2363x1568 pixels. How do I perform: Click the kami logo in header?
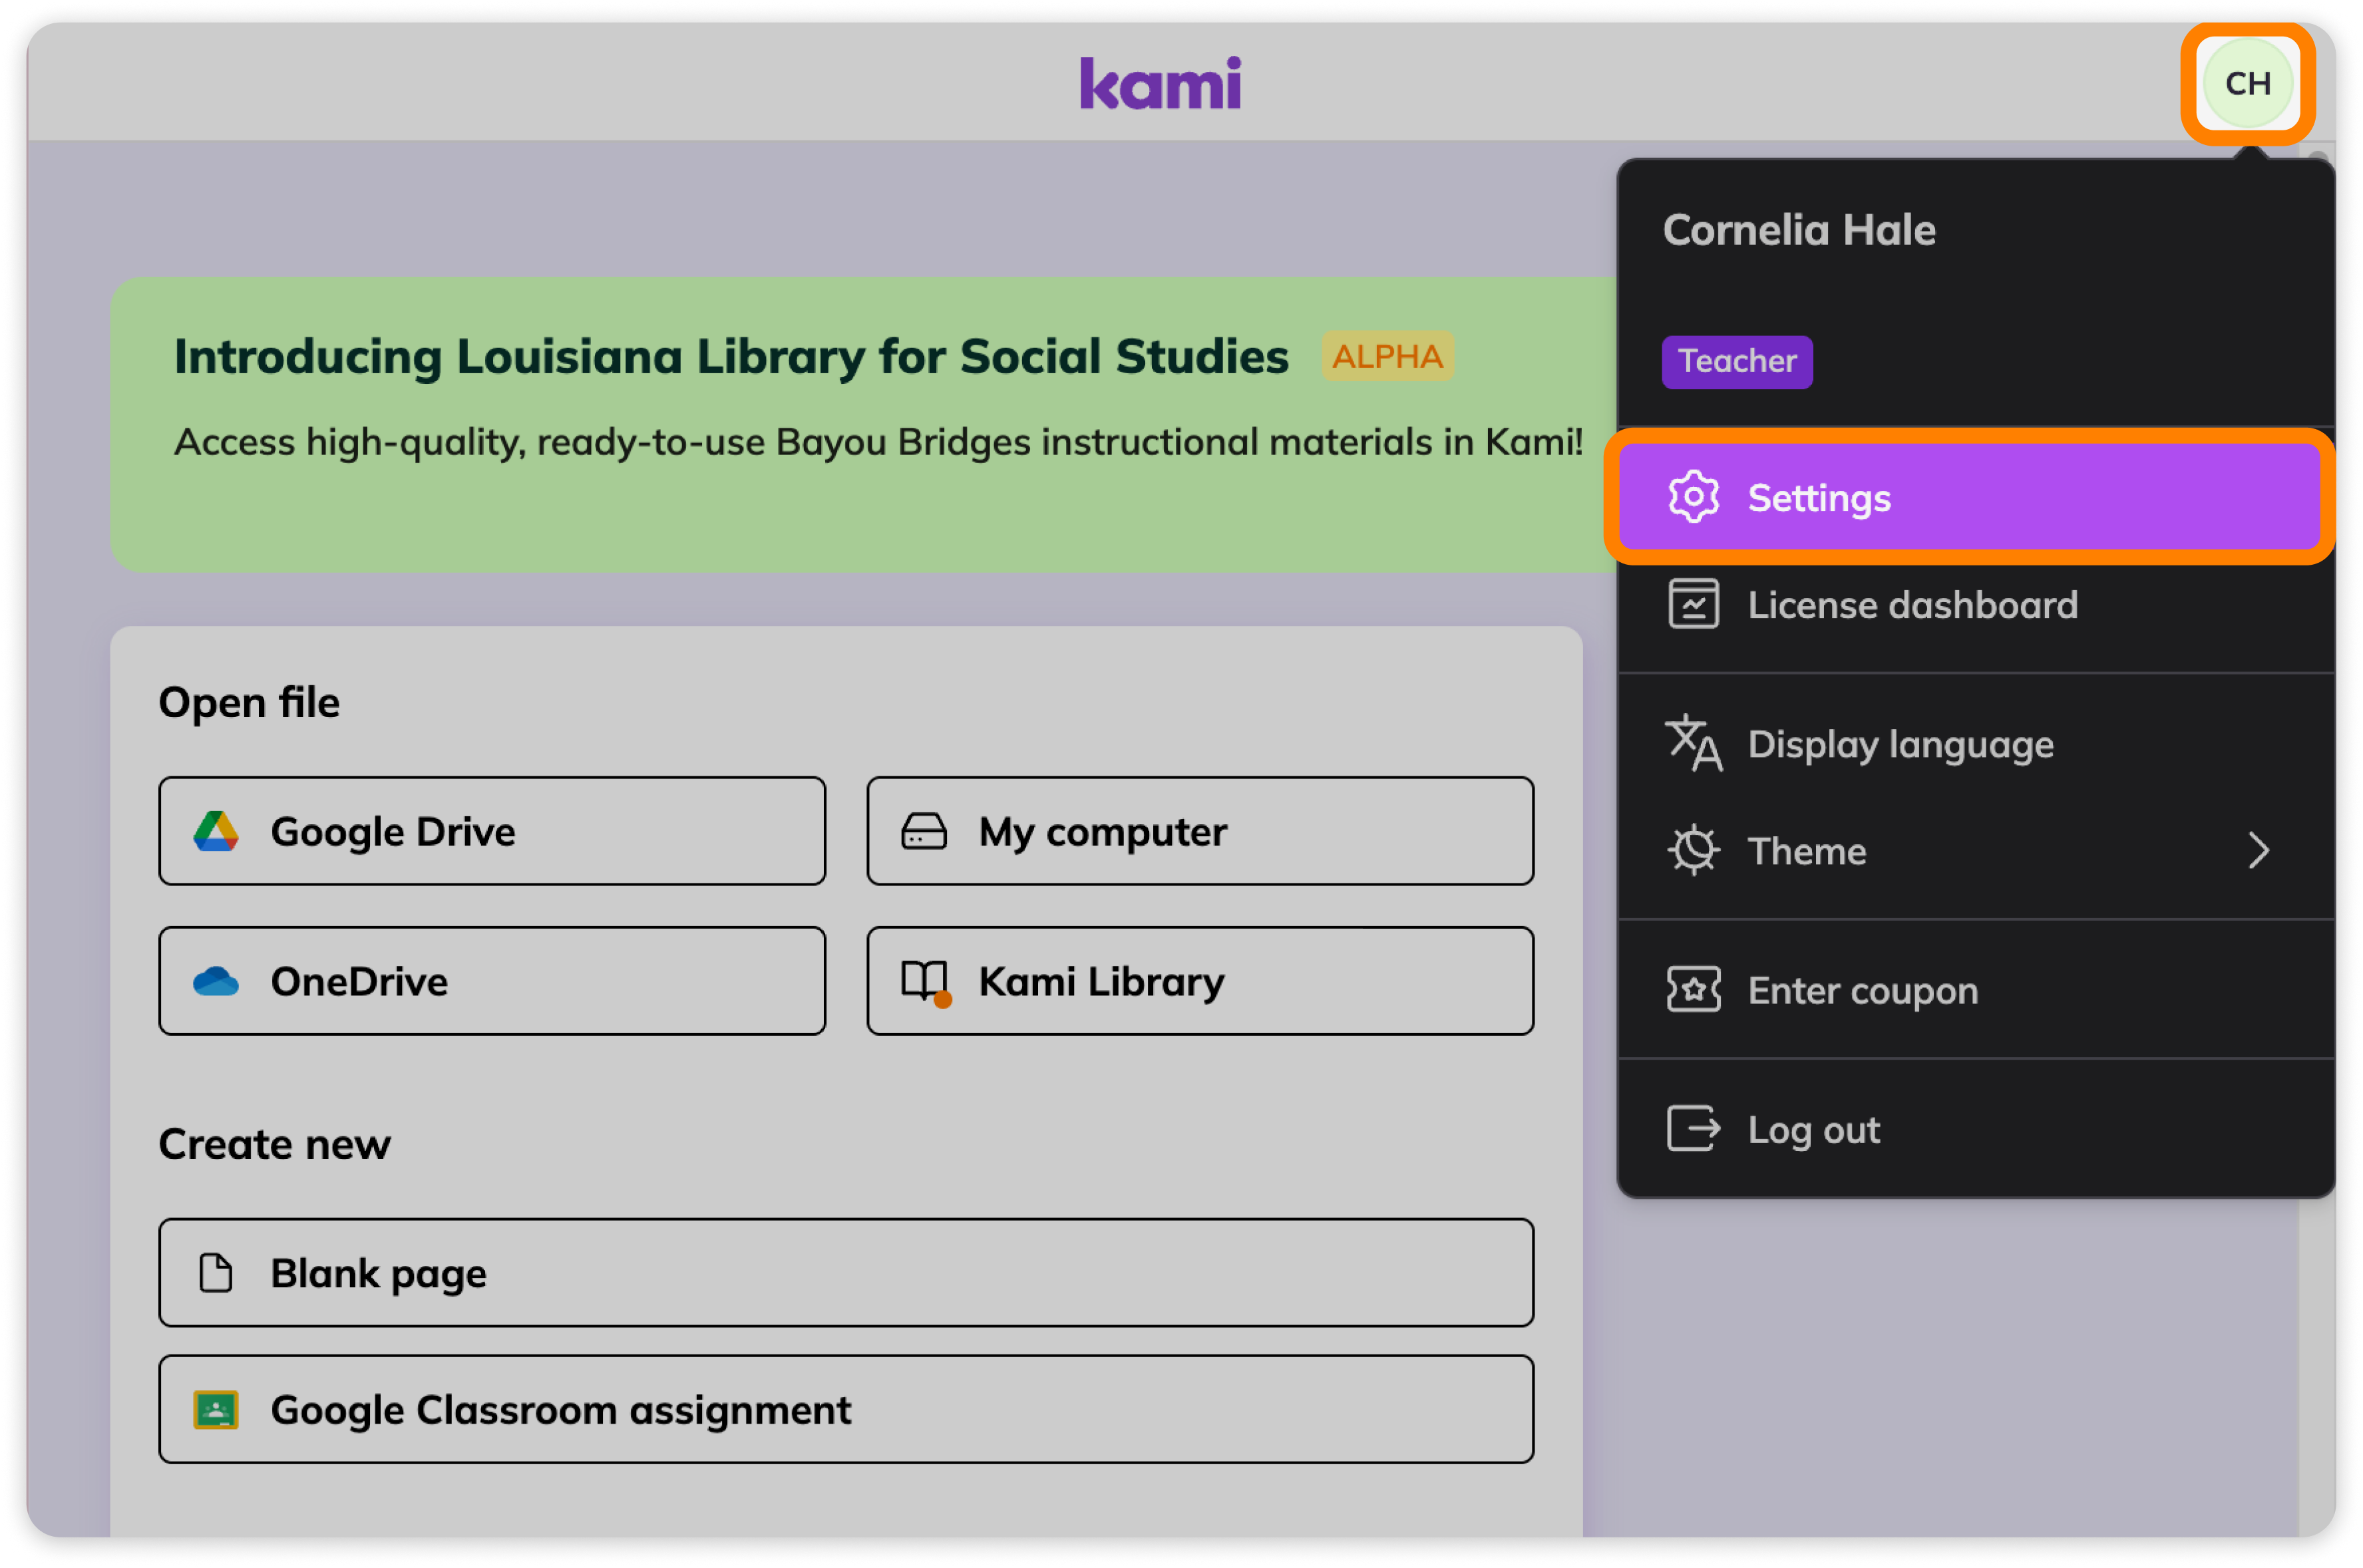click(1160, 83)
